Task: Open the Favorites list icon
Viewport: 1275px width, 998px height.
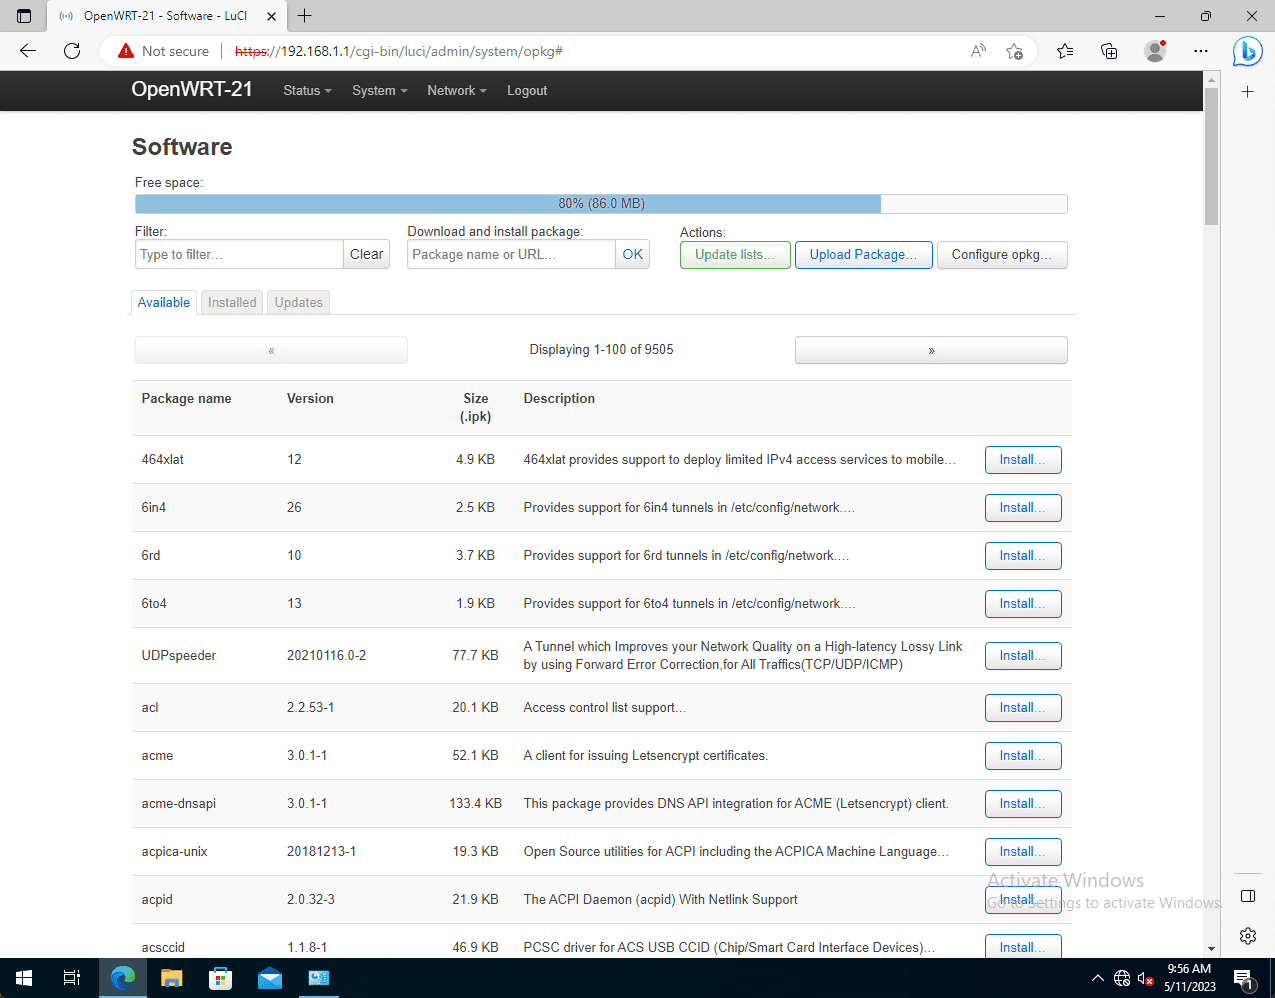Action: [x=1065, y=51]
